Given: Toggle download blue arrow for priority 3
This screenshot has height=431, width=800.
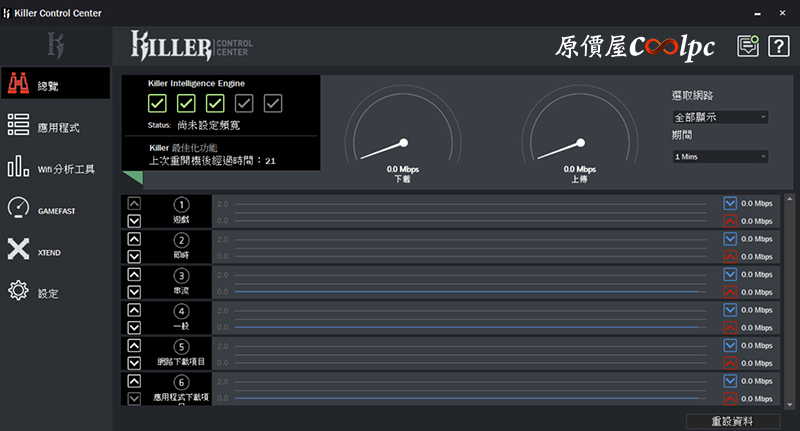Looking at the screenshot, I should pos(730,274).
